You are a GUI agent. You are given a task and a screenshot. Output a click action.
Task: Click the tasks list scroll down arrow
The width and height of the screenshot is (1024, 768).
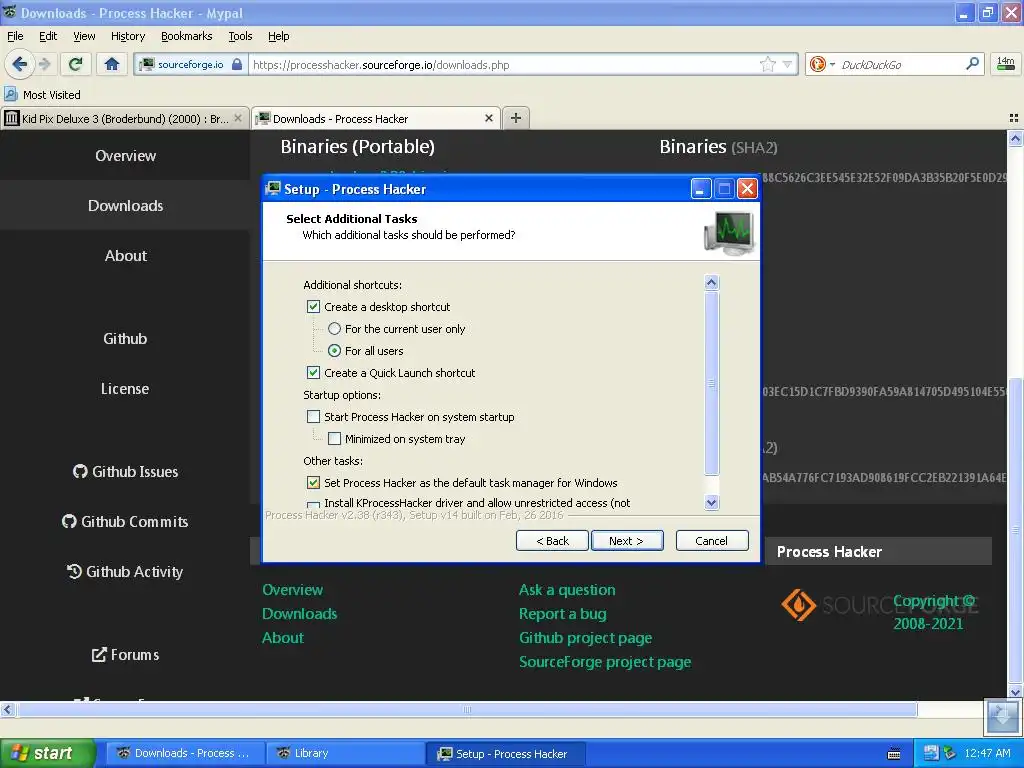coord(712,502)
